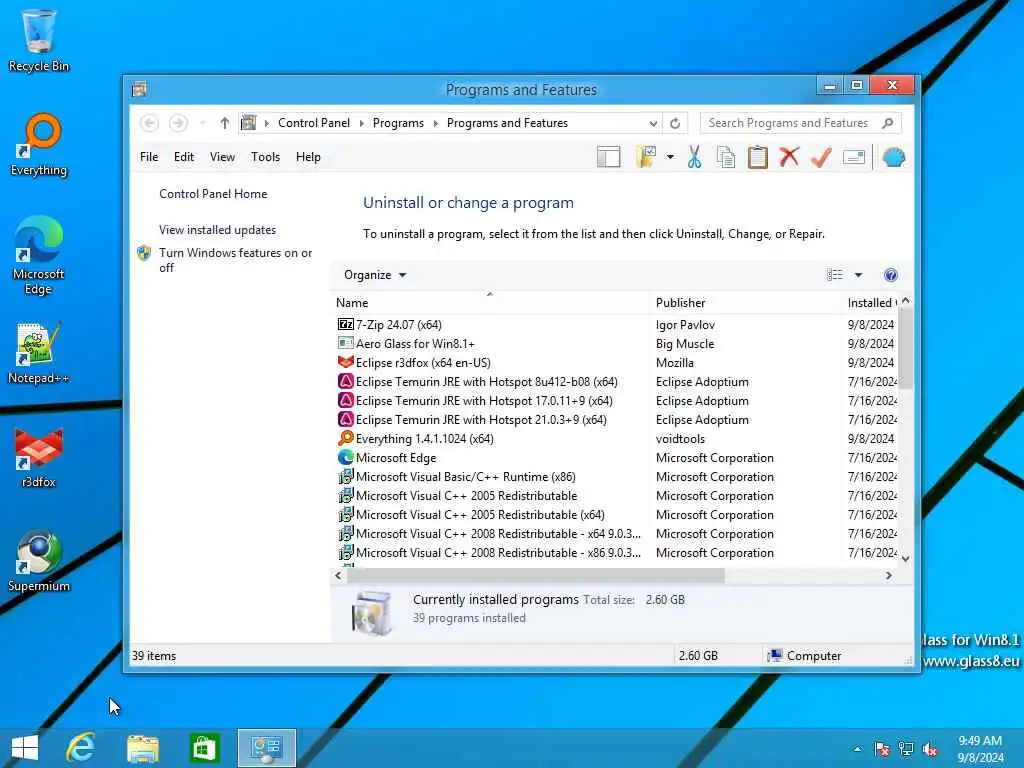Sort by the Publisher column header
Screen dimensions: 1024x768
[x=748, y=303]
